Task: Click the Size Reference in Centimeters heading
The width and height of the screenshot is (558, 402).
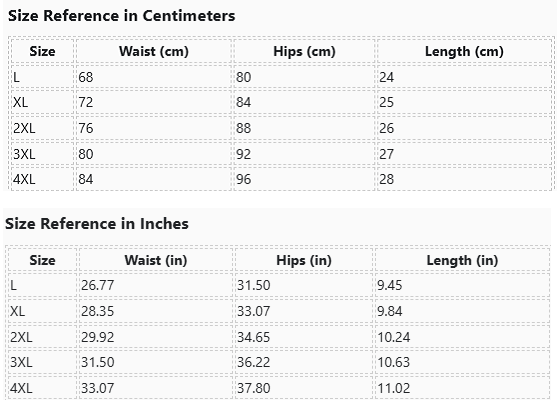Action: (x=121, y=16)
